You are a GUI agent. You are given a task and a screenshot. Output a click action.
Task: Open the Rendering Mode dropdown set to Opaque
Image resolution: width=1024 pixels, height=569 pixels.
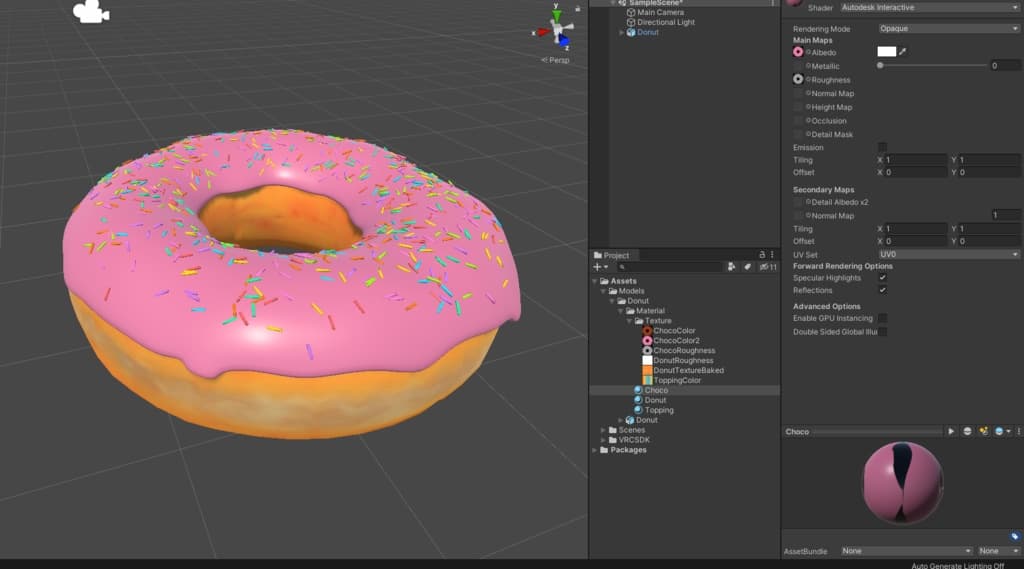pyautogui.click(x=948, y=29)
